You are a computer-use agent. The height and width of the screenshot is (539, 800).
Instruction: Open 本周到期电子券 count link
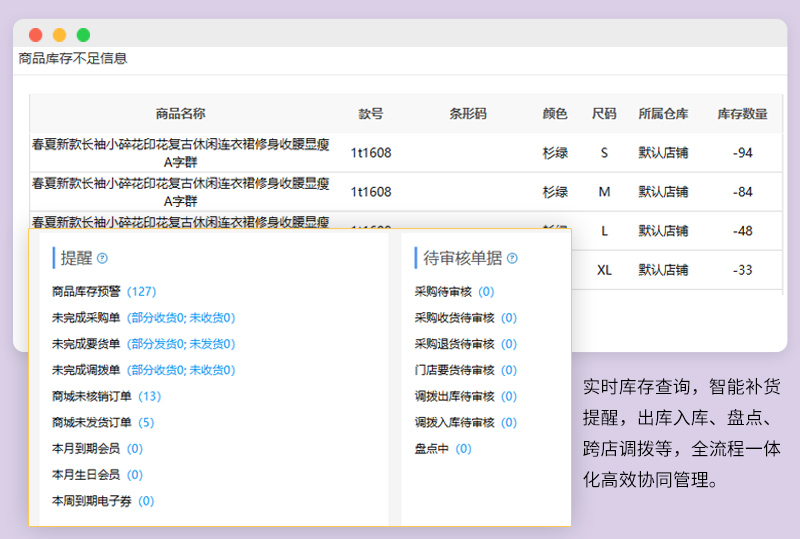pos(146,501)
